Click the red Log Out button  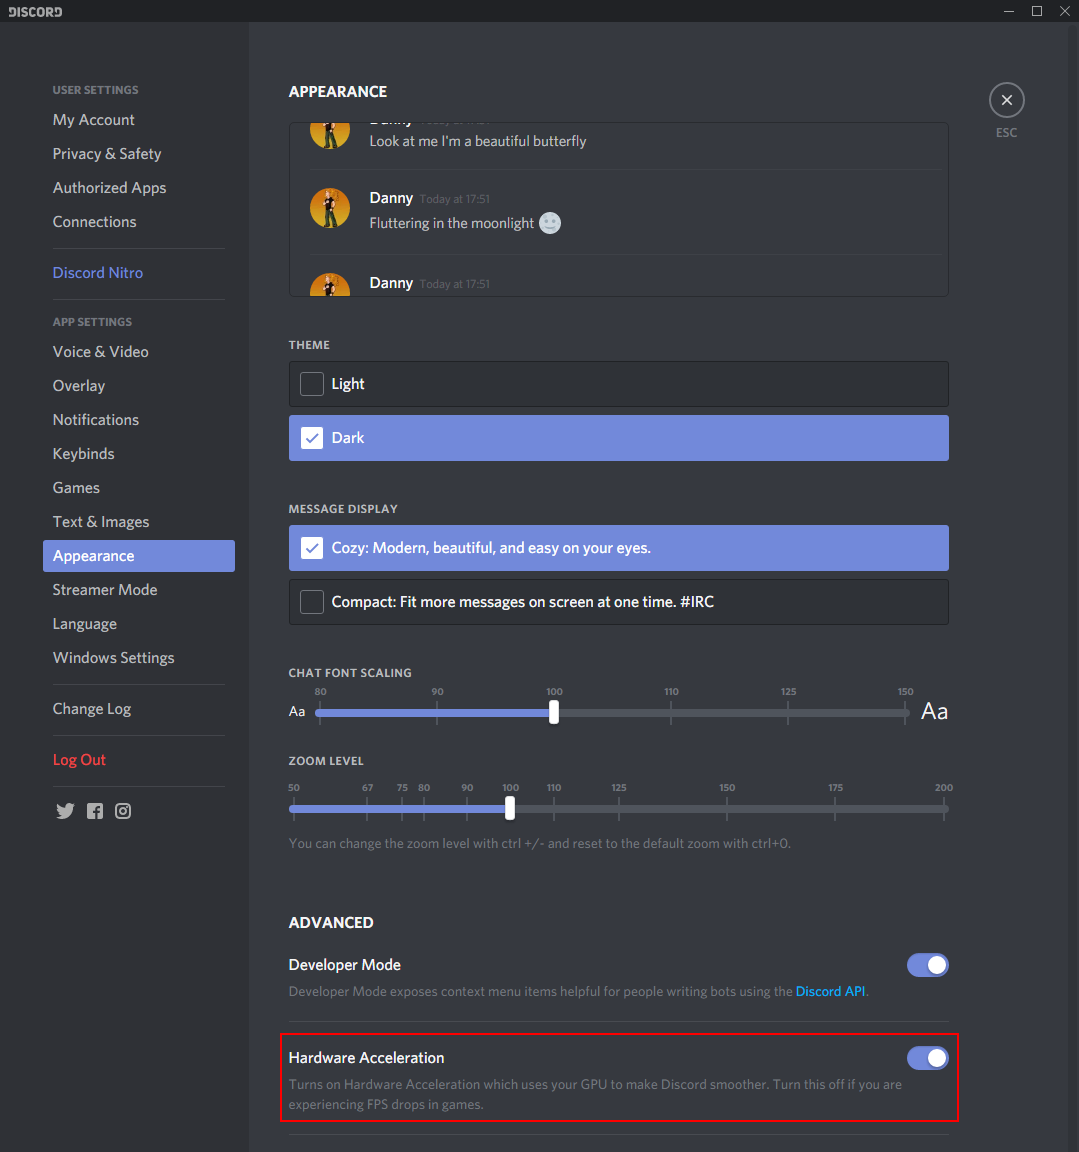(79, 760)
